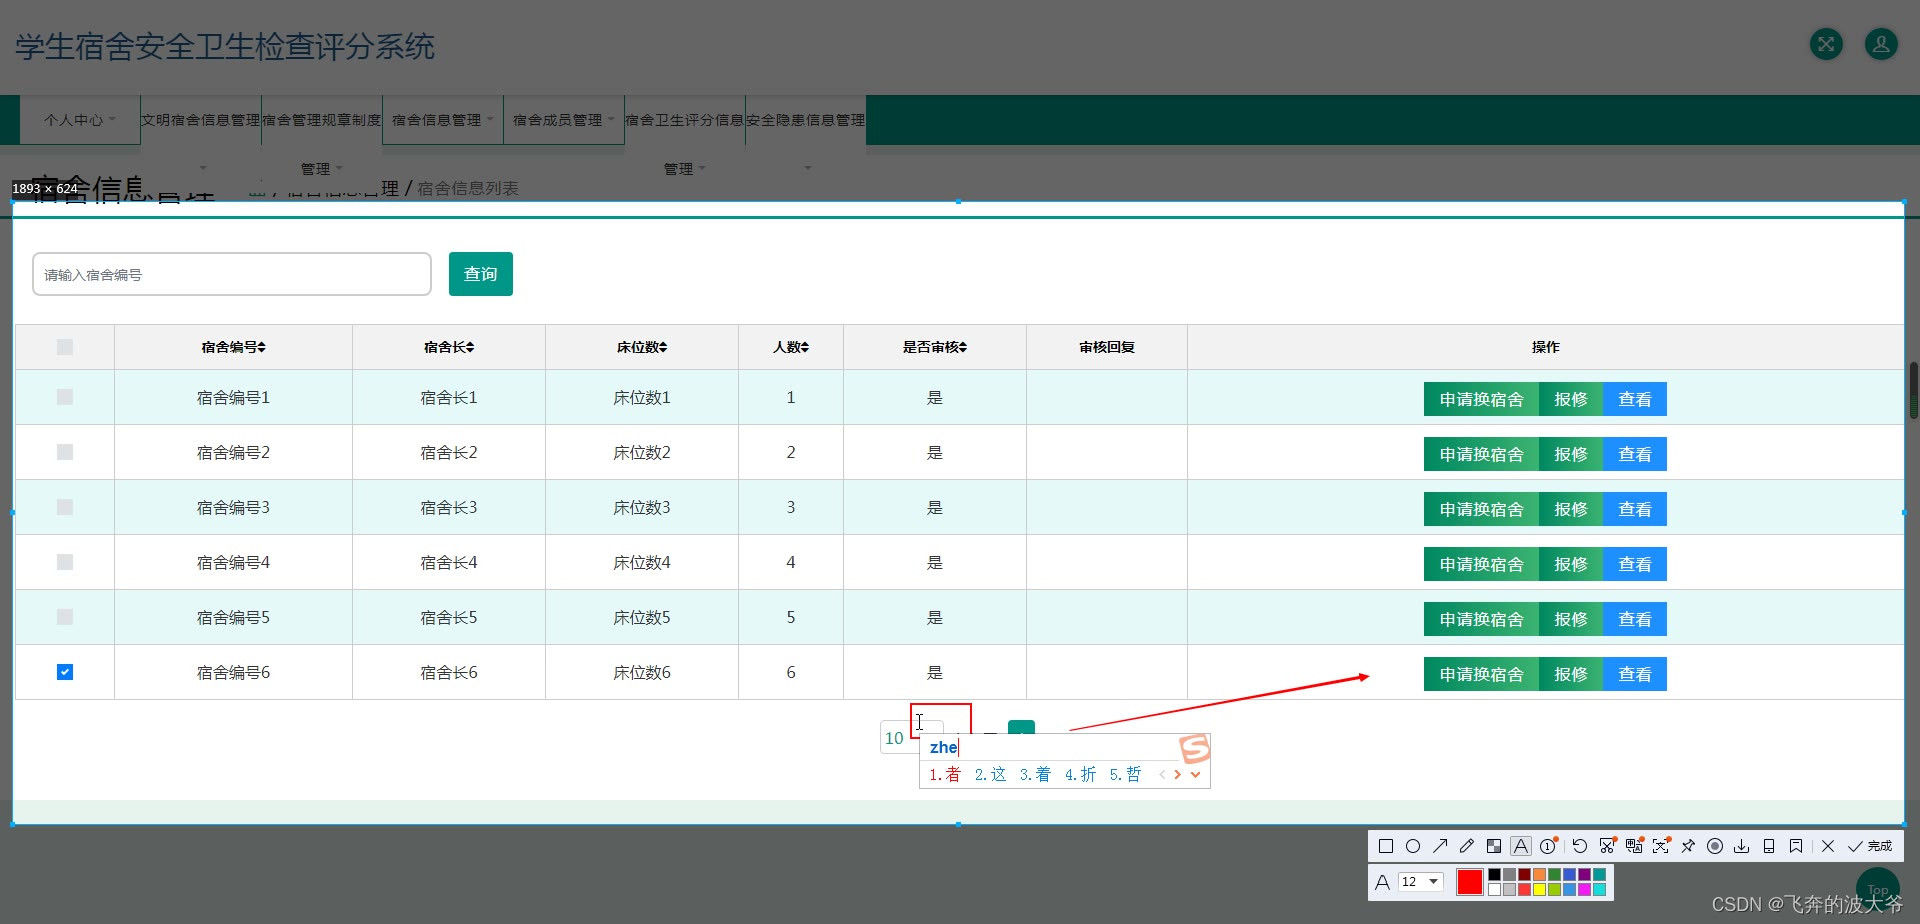
Task: Sort by 人数 column
Action: 791,347
